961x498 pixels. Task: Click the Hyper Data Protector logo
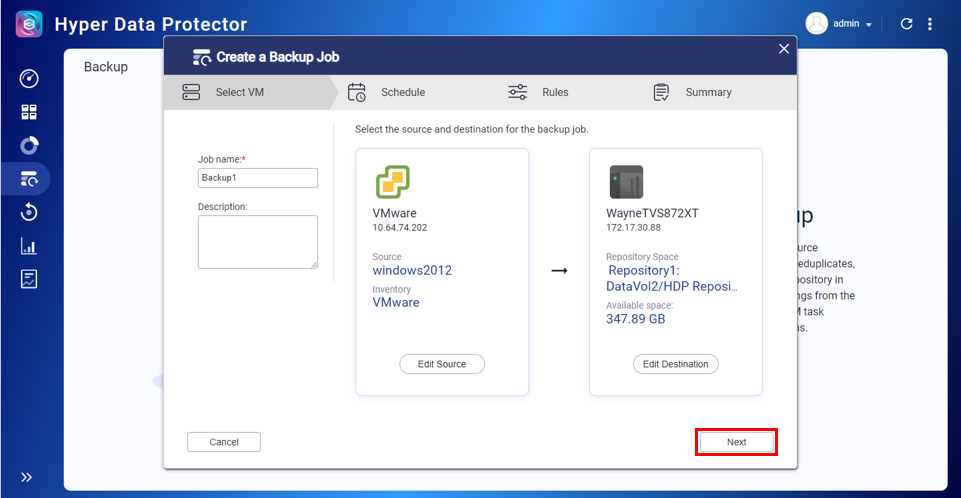(x=29, y=24)
